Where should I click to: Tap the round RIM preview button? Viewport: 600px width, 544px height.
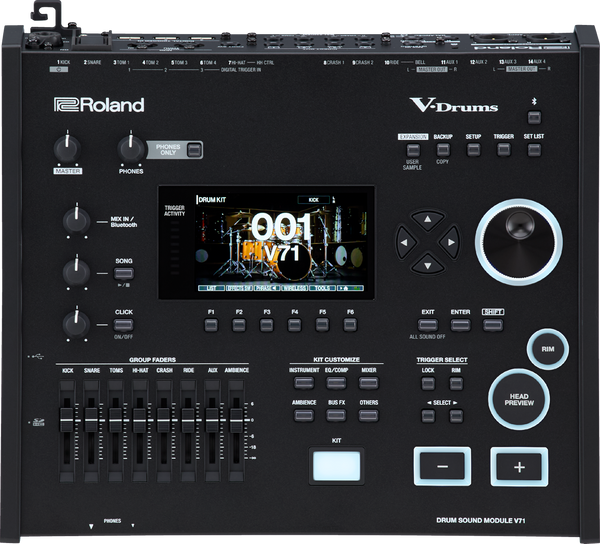(x=548, y=349)
